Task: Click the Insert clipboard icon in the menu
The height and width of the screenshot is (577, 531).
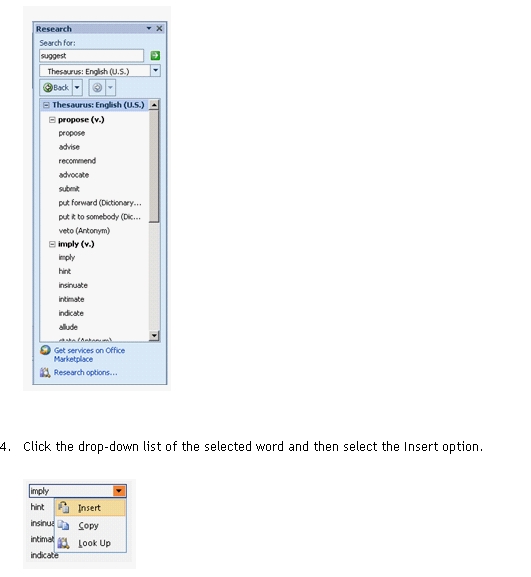Action: (x=64, y=507)
